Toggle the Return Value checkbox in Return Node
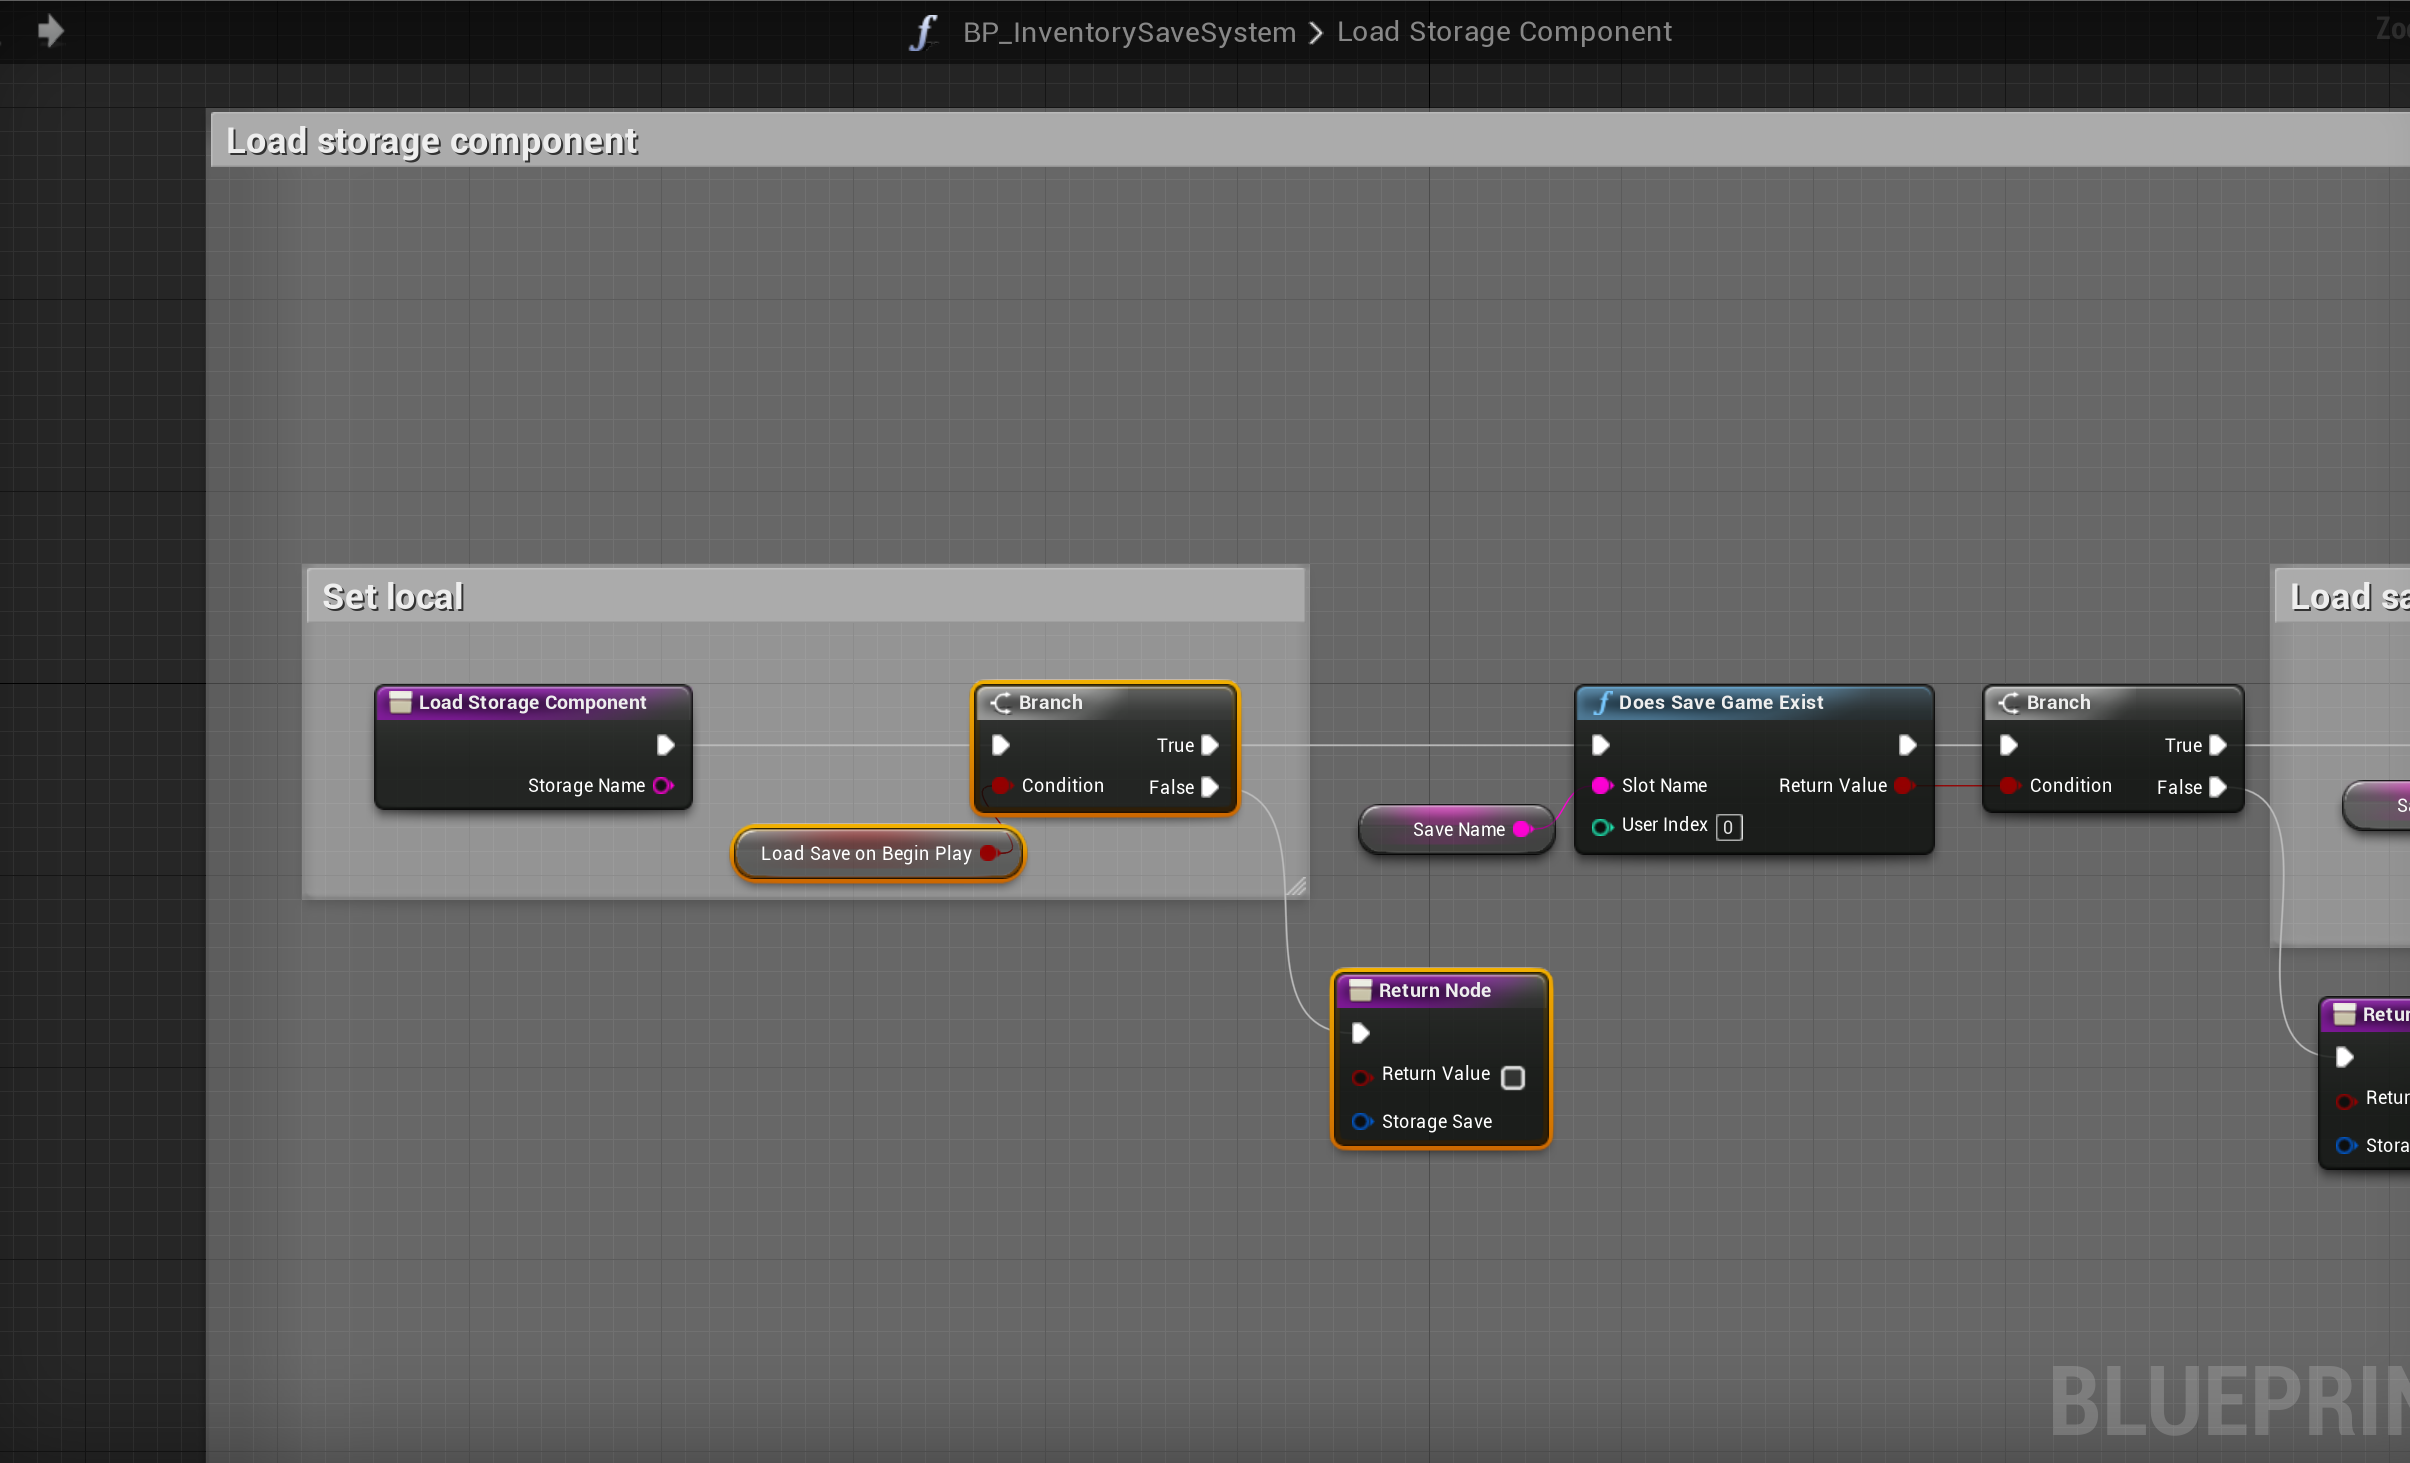This screenshot has width=2410, height=1463. click(x=1513, y=1077)
